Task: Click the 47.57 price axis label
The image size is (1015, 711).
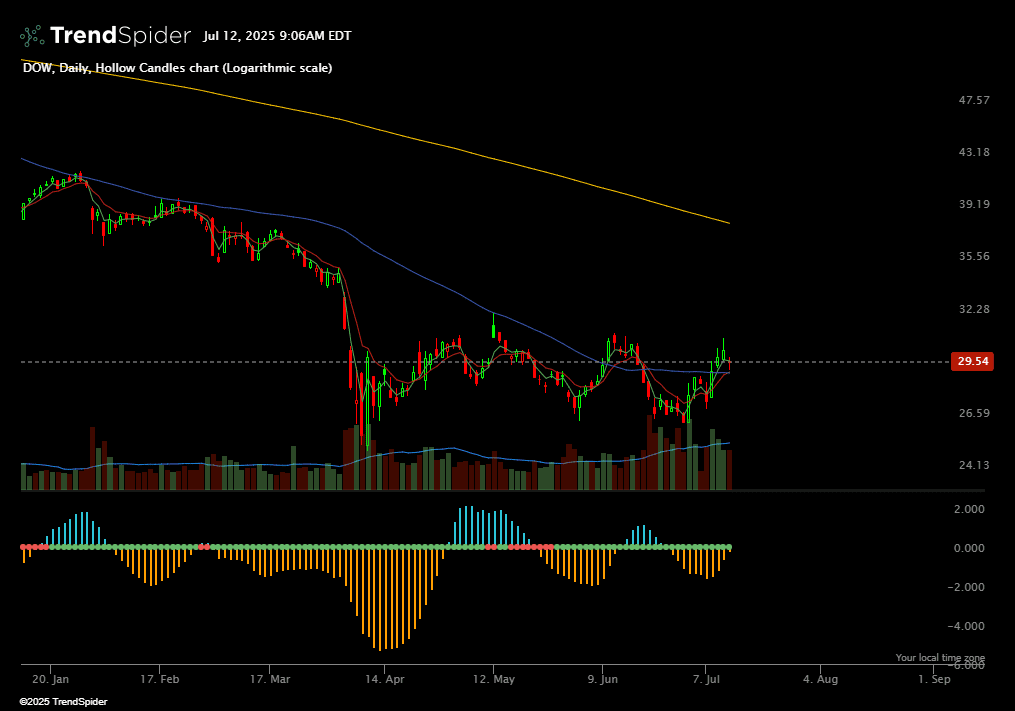Action: tap(973, 100)
